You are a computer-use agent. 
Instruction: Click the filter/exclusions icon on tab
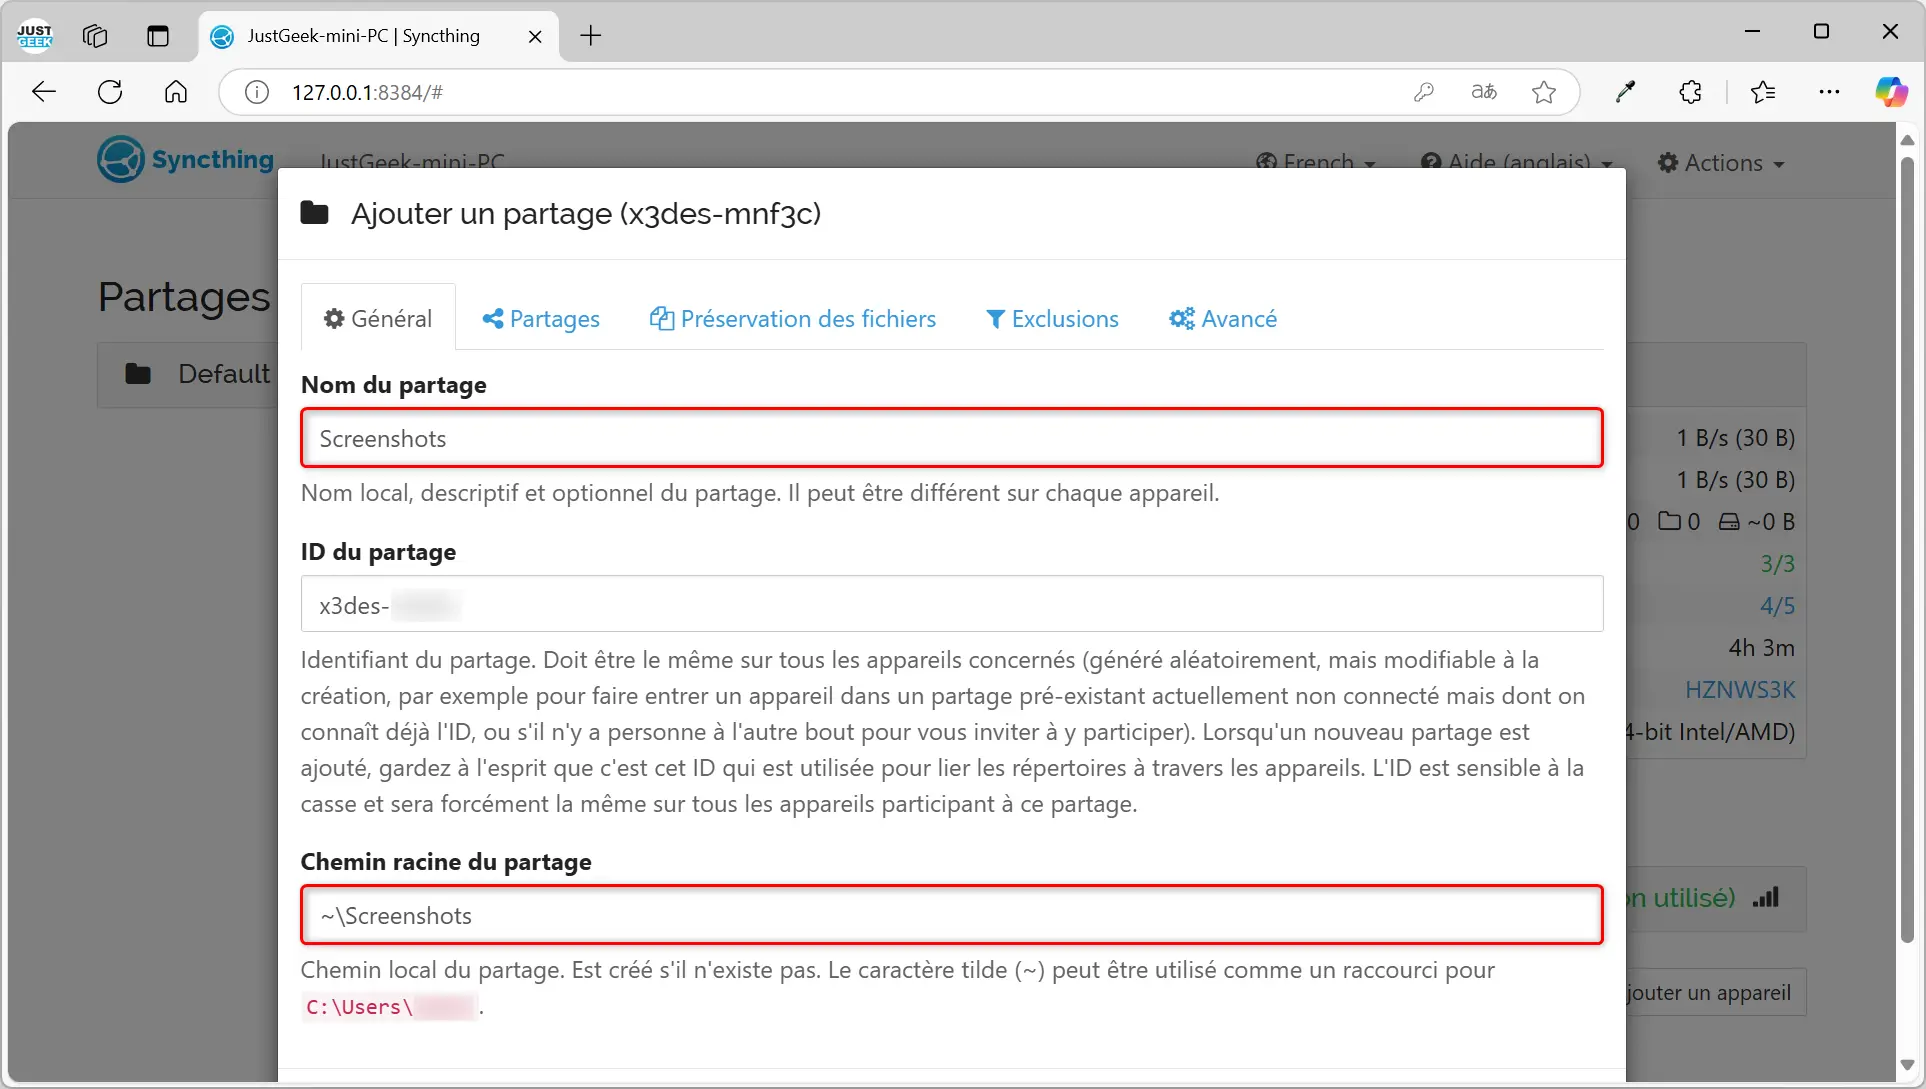(x=993, y=318)
